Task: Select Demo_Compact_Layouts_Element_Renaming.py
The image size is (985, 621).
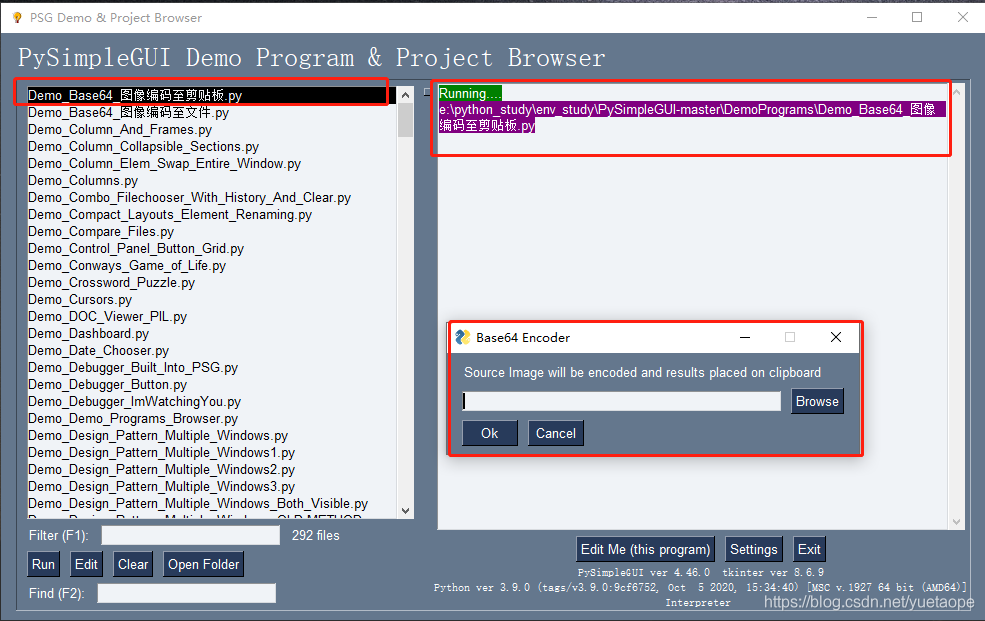Action: pos(212,214)
